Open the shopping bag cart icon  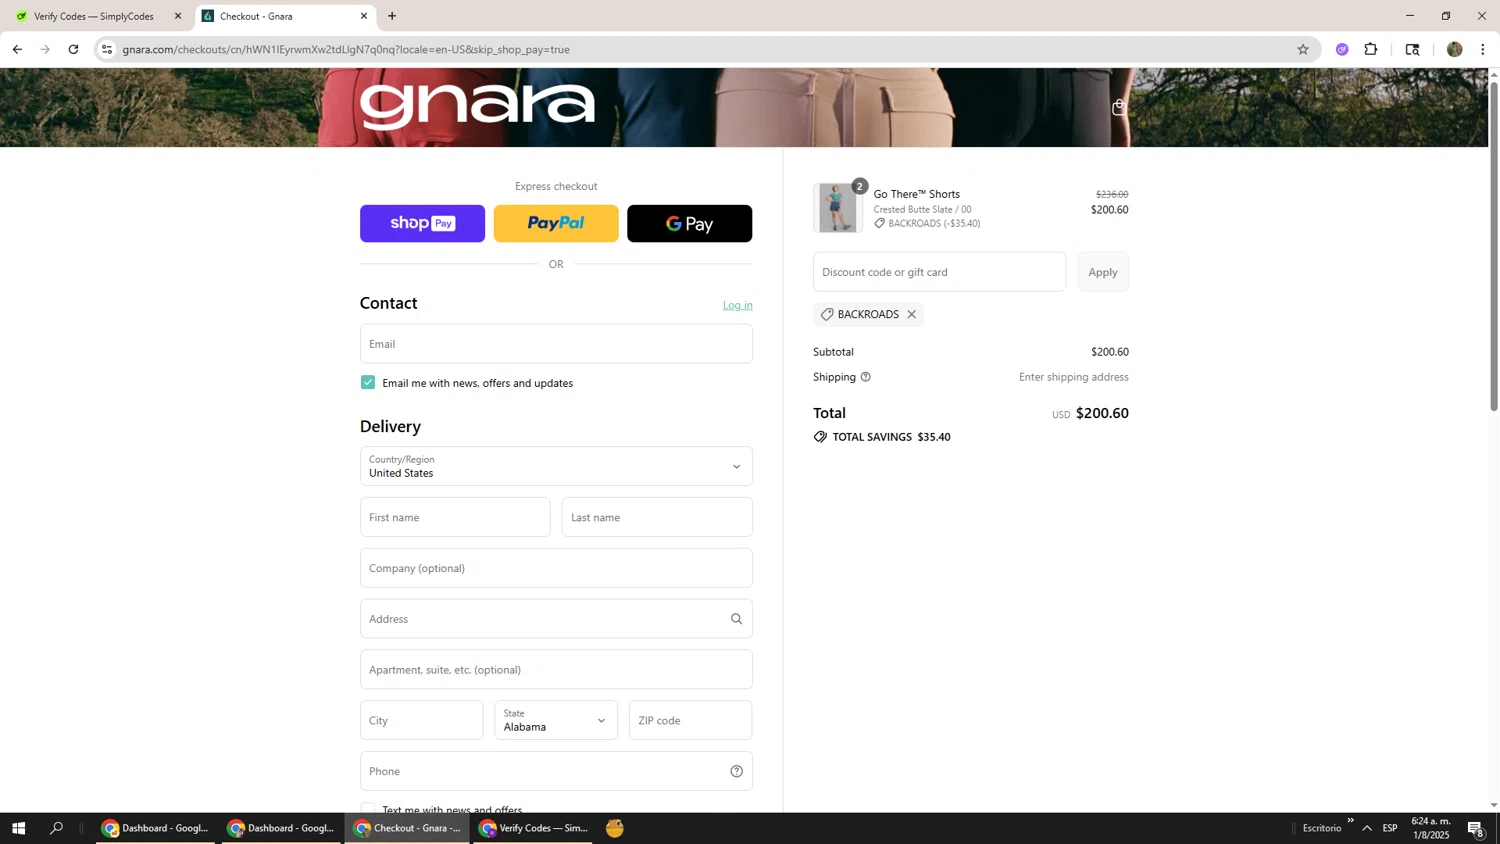pos(1119,107)
